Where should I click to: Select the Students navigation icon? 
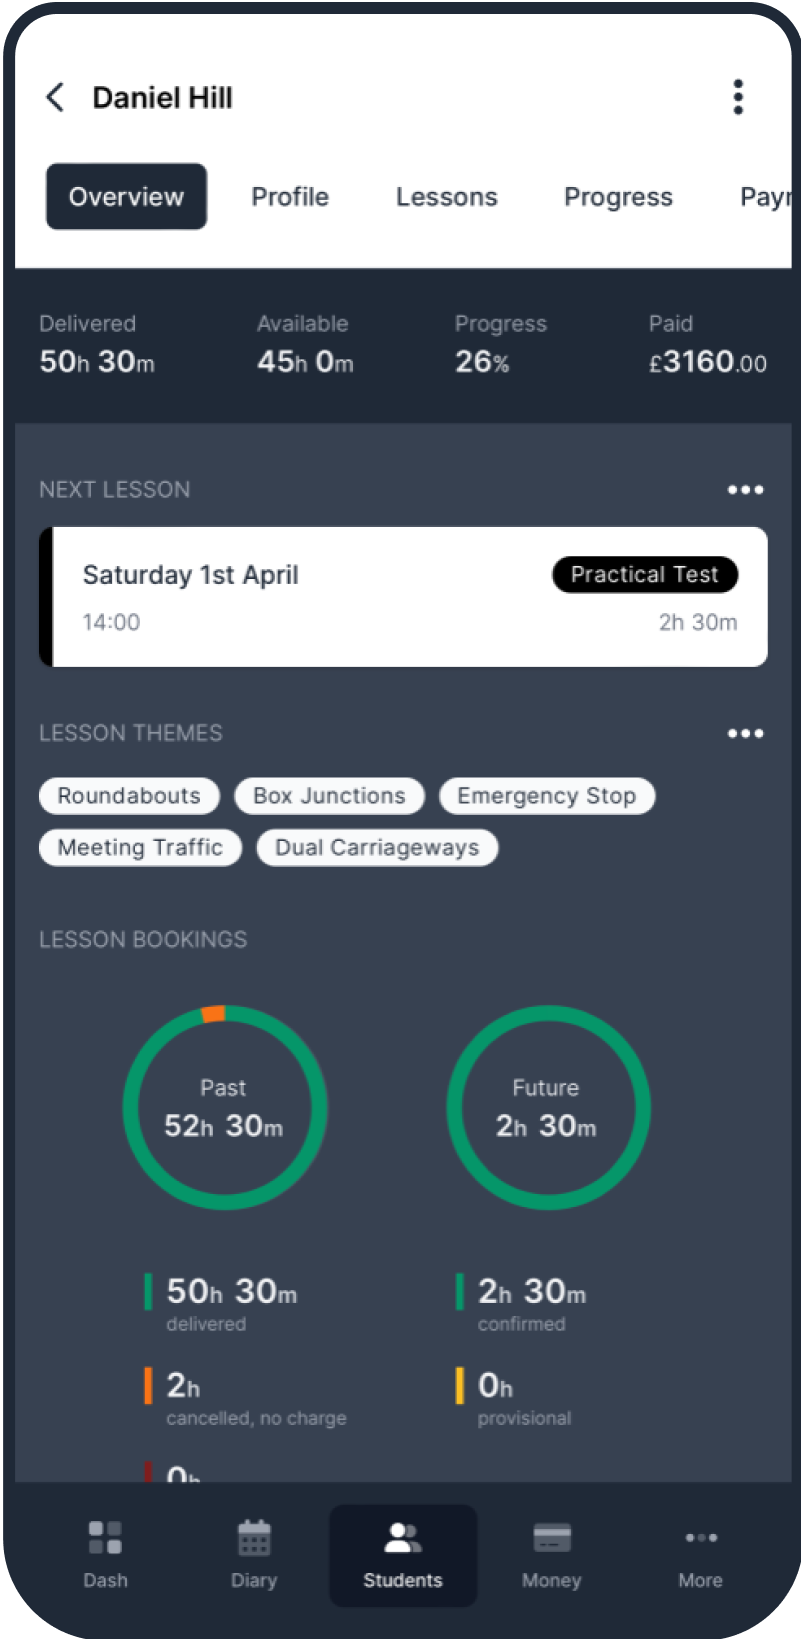[403, 1538]
